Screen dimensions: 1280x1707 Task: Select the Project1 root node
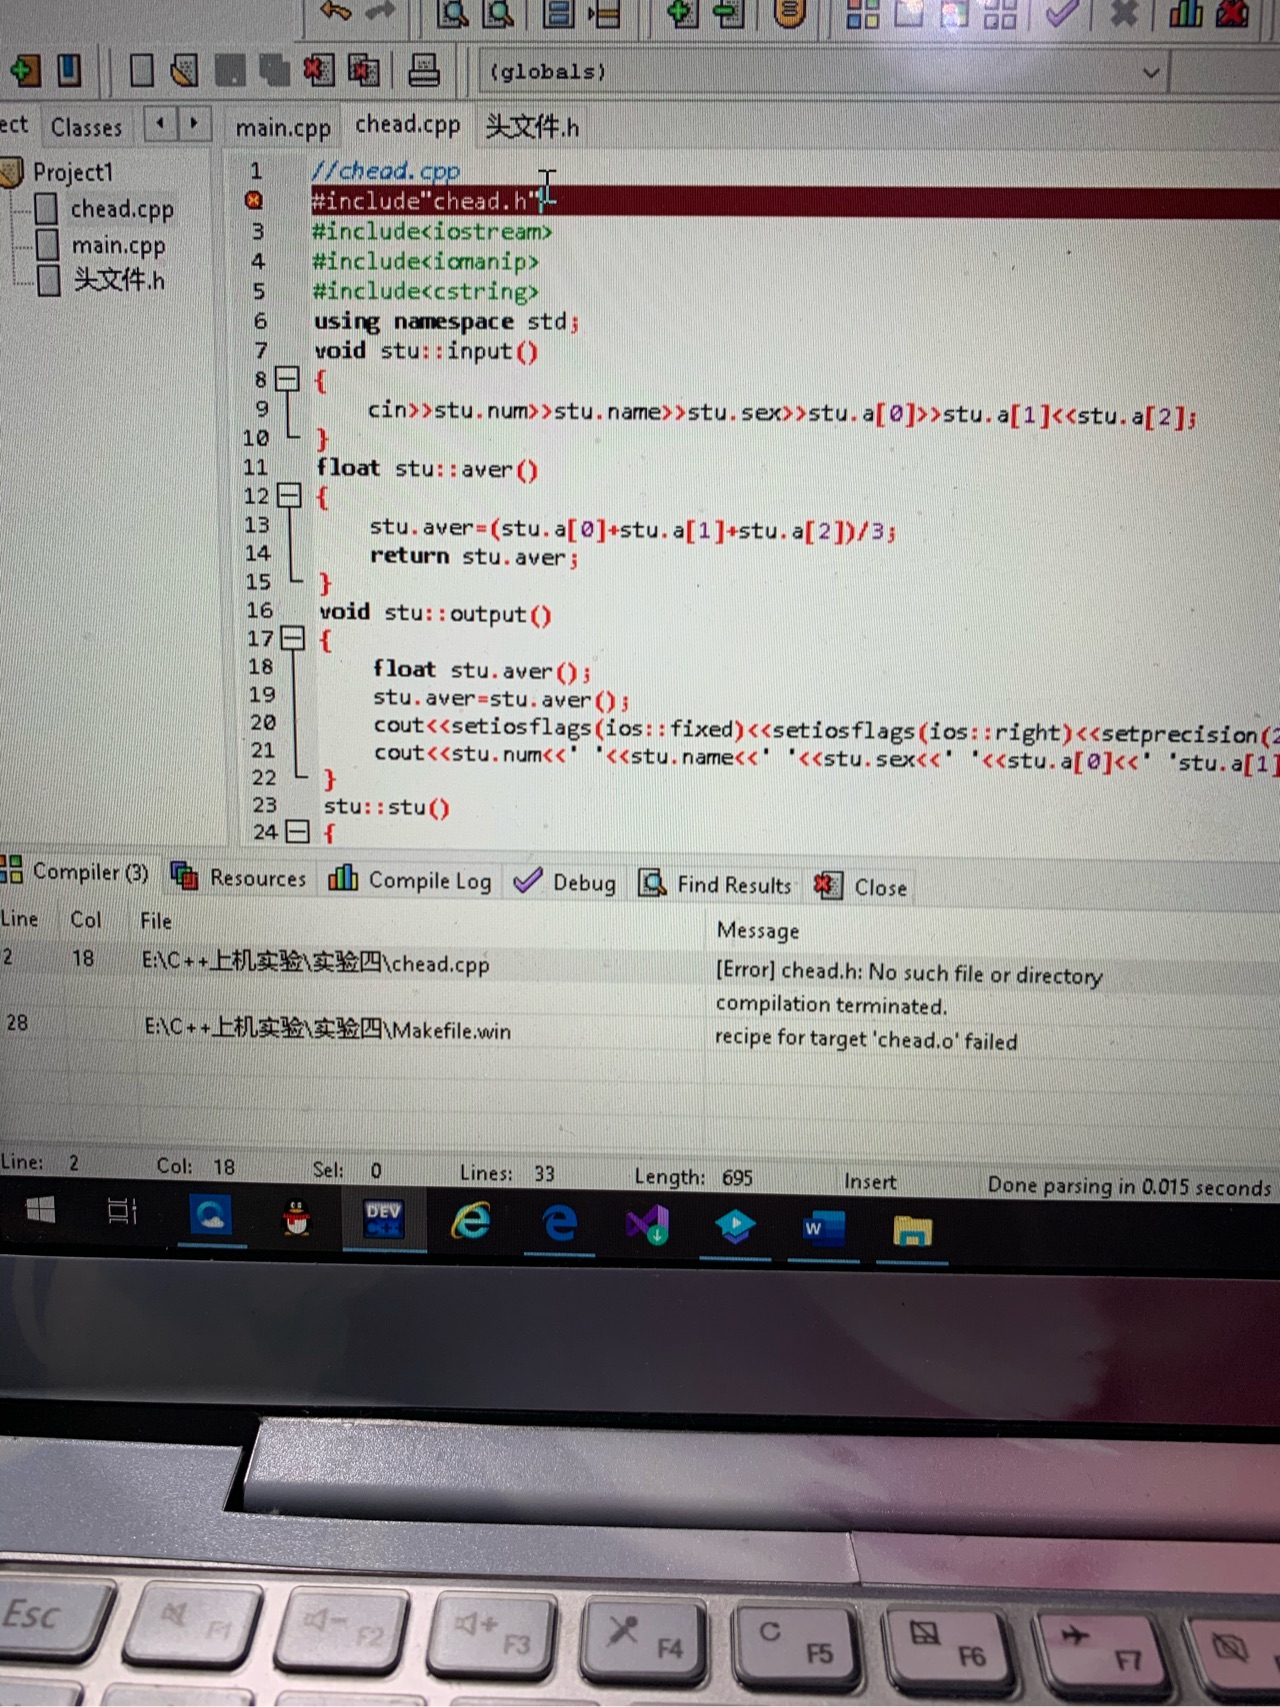point(72,172)
